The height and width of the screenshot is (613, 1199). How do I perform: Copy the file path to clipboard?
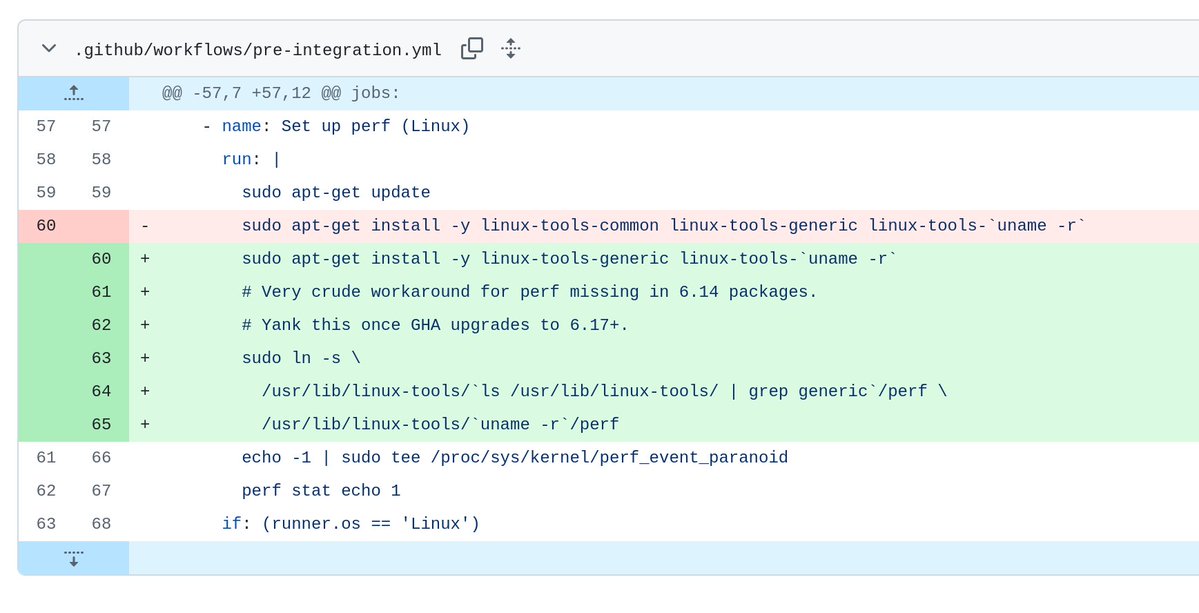click(472, 48)
